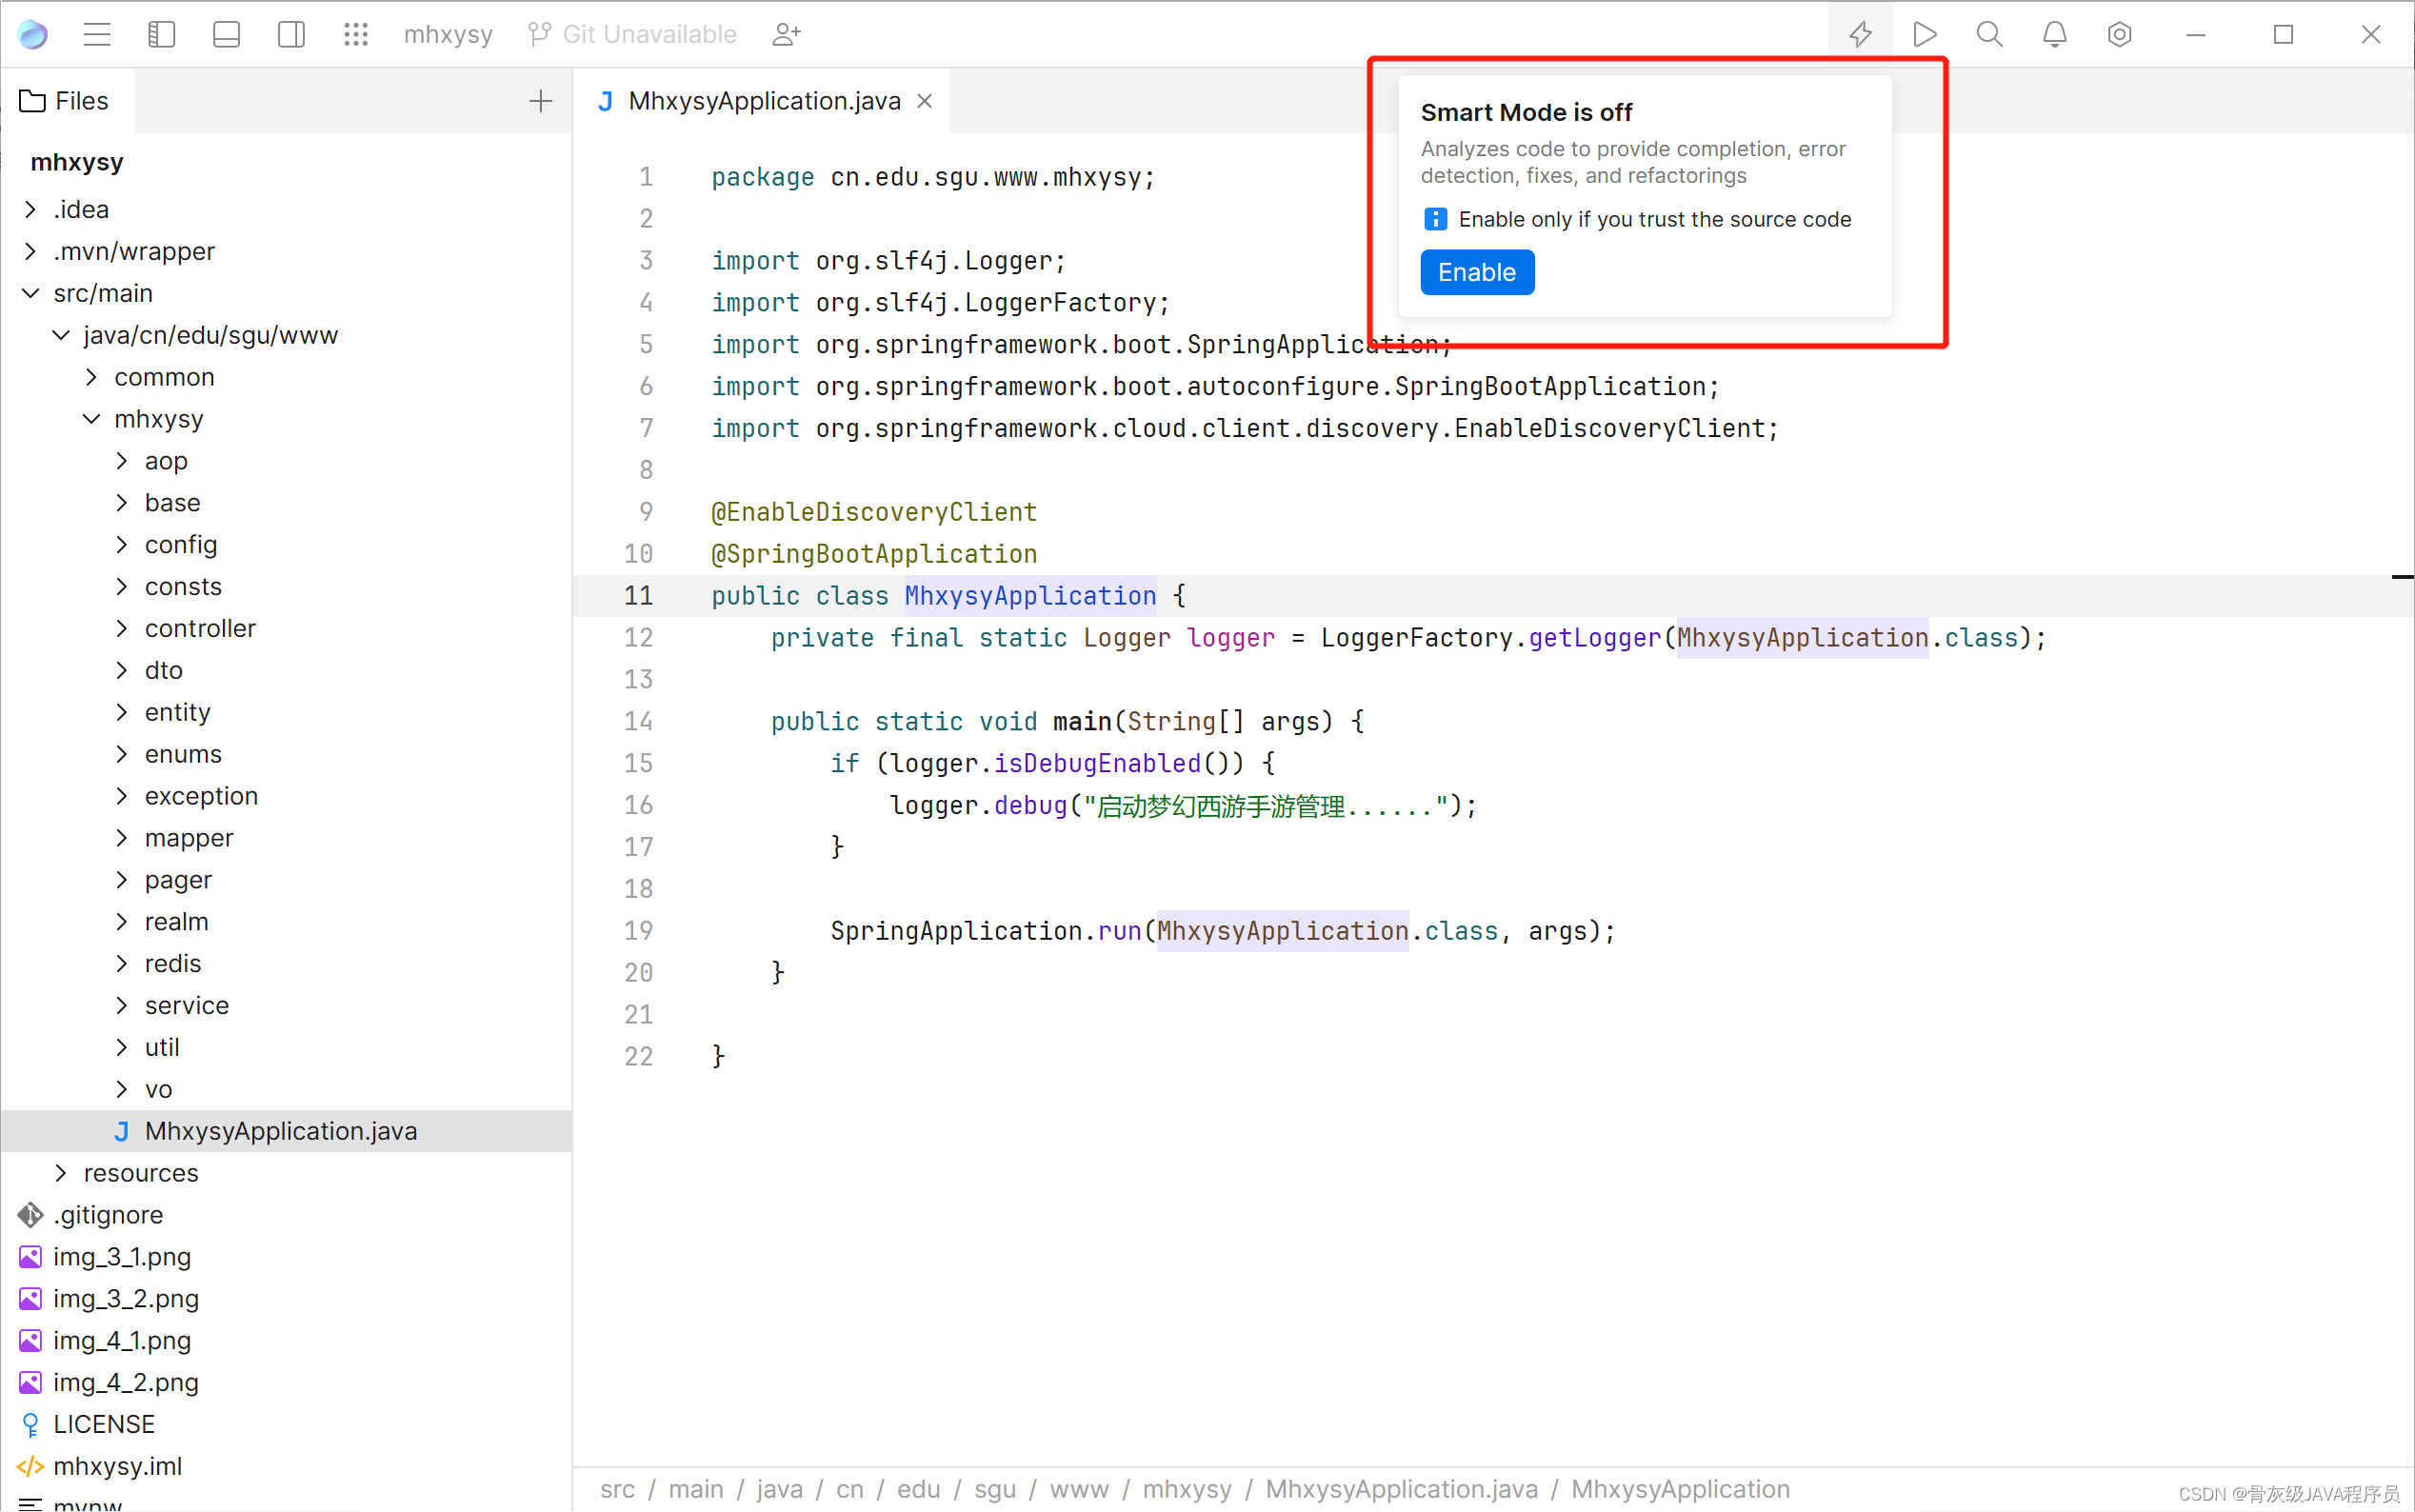Click Enable in the Smart Mode popup

tap(1476, 271)
